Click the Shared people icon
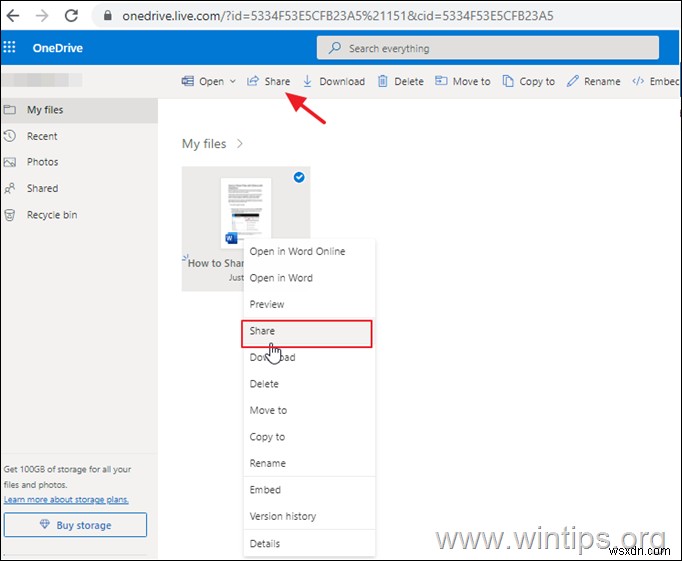Screen dimensions: 682x561 (x=10, y=188)
